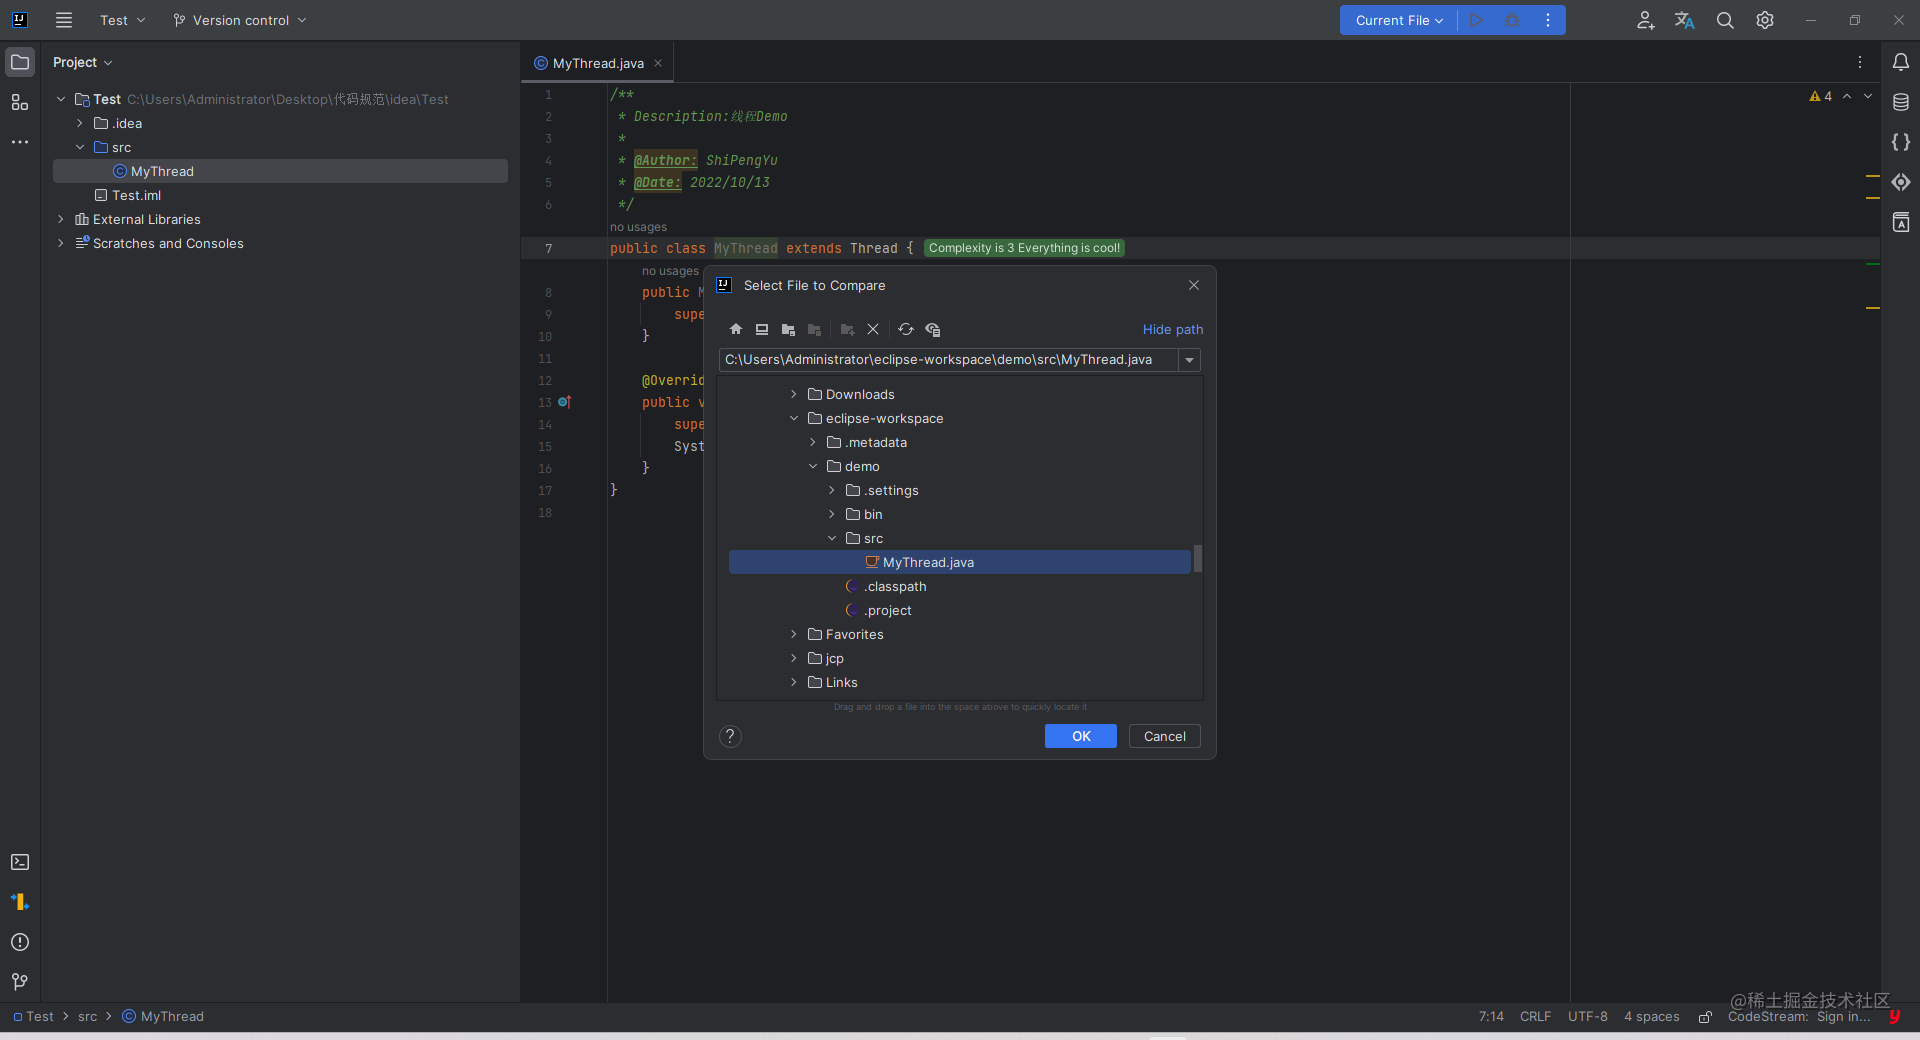This screenshot has height=1040, width=1920.
Task: Click the Complexity hint on class line
Action: tap(1024, 248)
